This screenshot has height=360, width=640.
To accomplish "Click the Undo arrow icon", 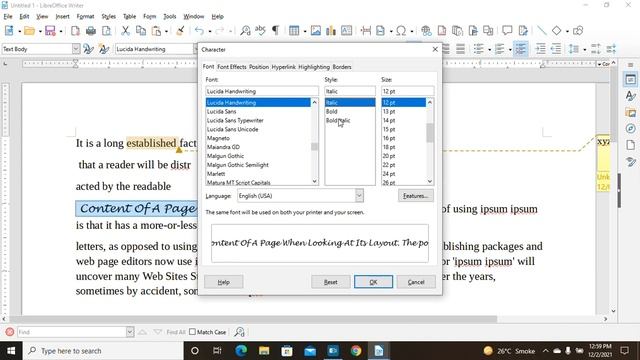I will [199, 31].
